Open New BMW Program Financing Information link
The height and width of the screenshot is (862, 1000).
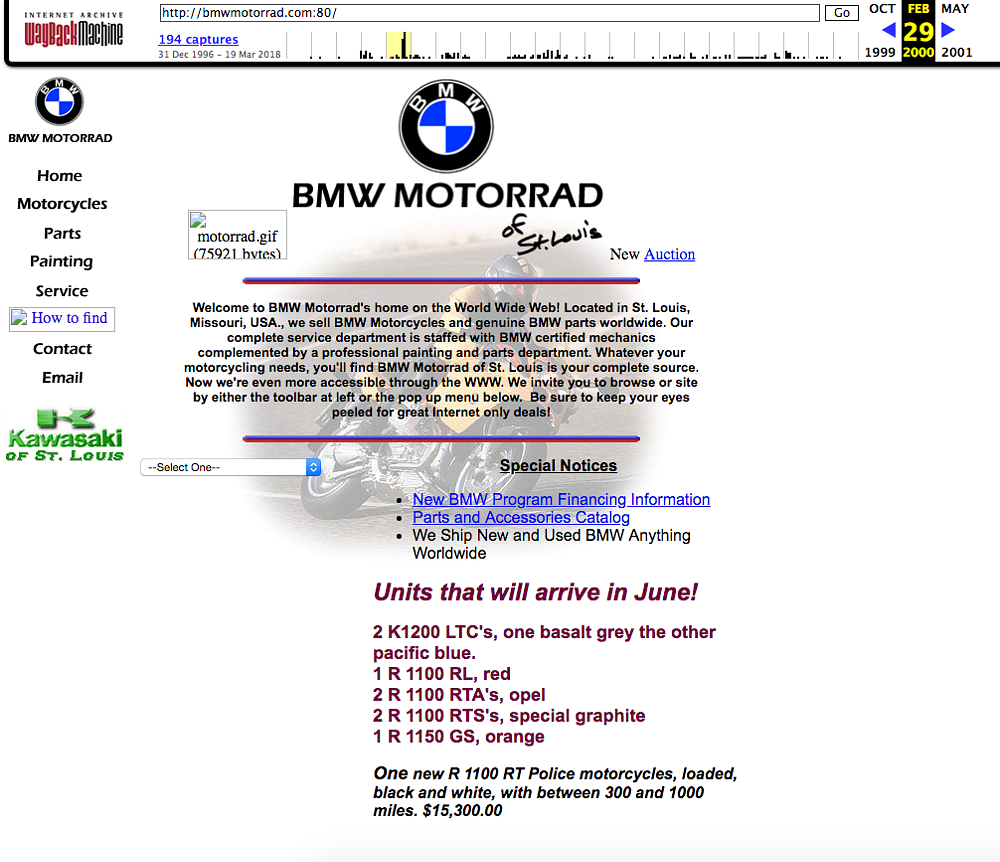click(561, 500)
